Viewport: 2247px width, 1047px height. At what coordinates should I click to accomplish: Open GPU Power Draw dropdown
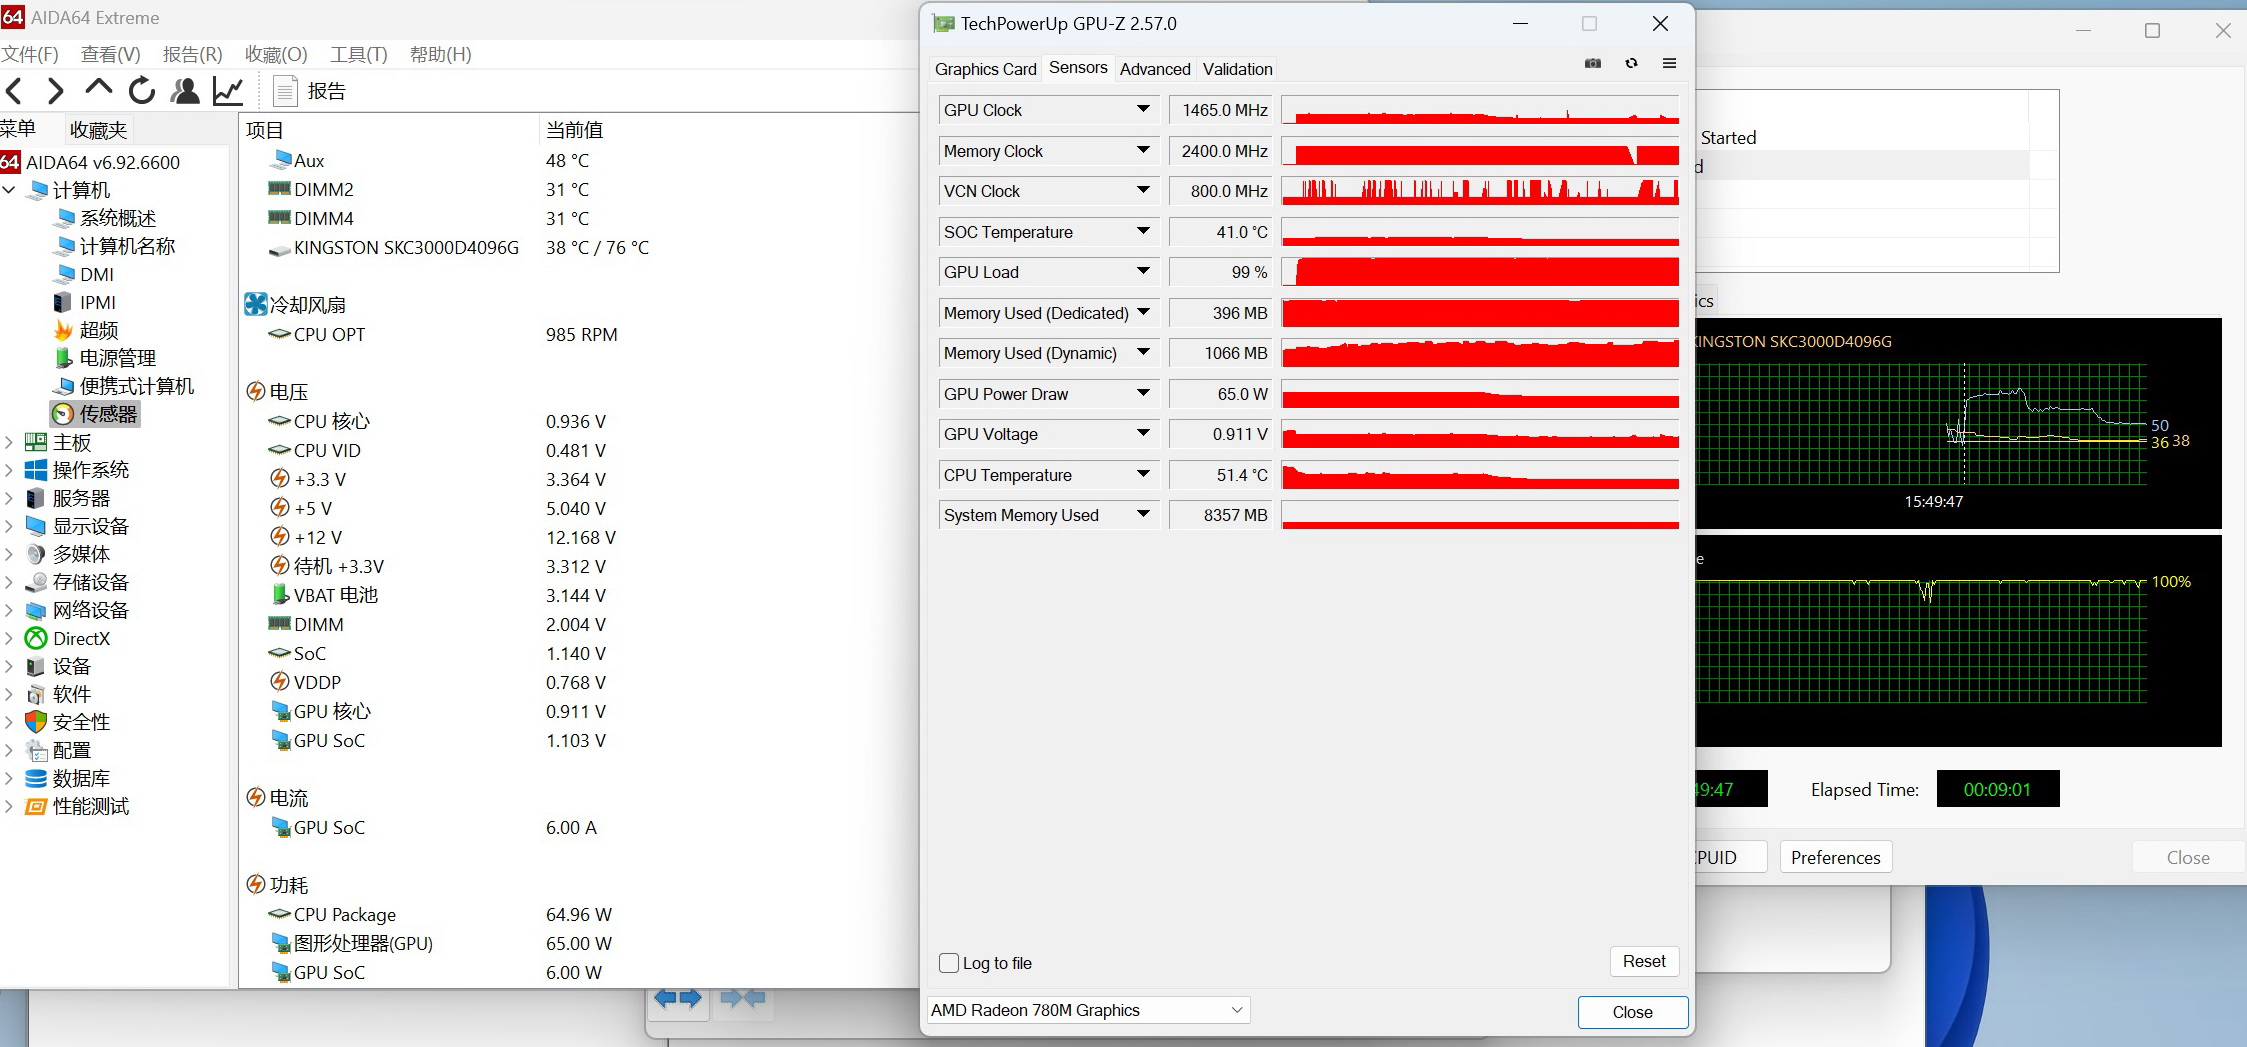pyautogui.click(x=1143, y=393)
